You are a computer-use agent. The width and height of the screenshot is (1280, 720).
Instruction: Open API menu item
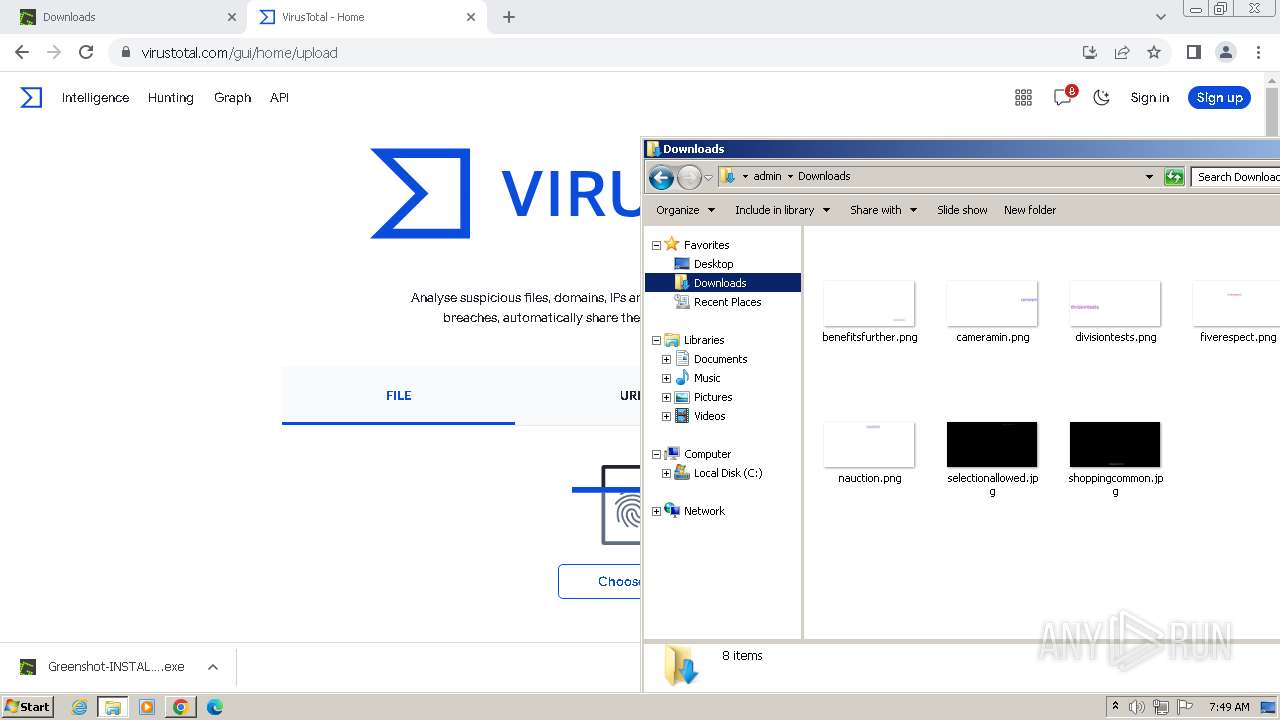pyautogui.click(x=279, y=97)
